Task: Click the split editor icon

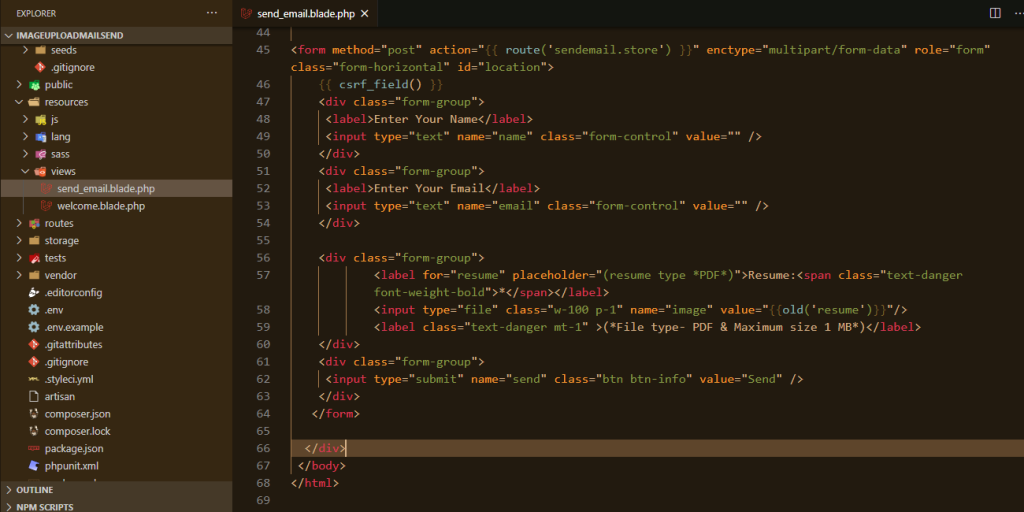Action: pyautogui.click(x=994, y=13)
